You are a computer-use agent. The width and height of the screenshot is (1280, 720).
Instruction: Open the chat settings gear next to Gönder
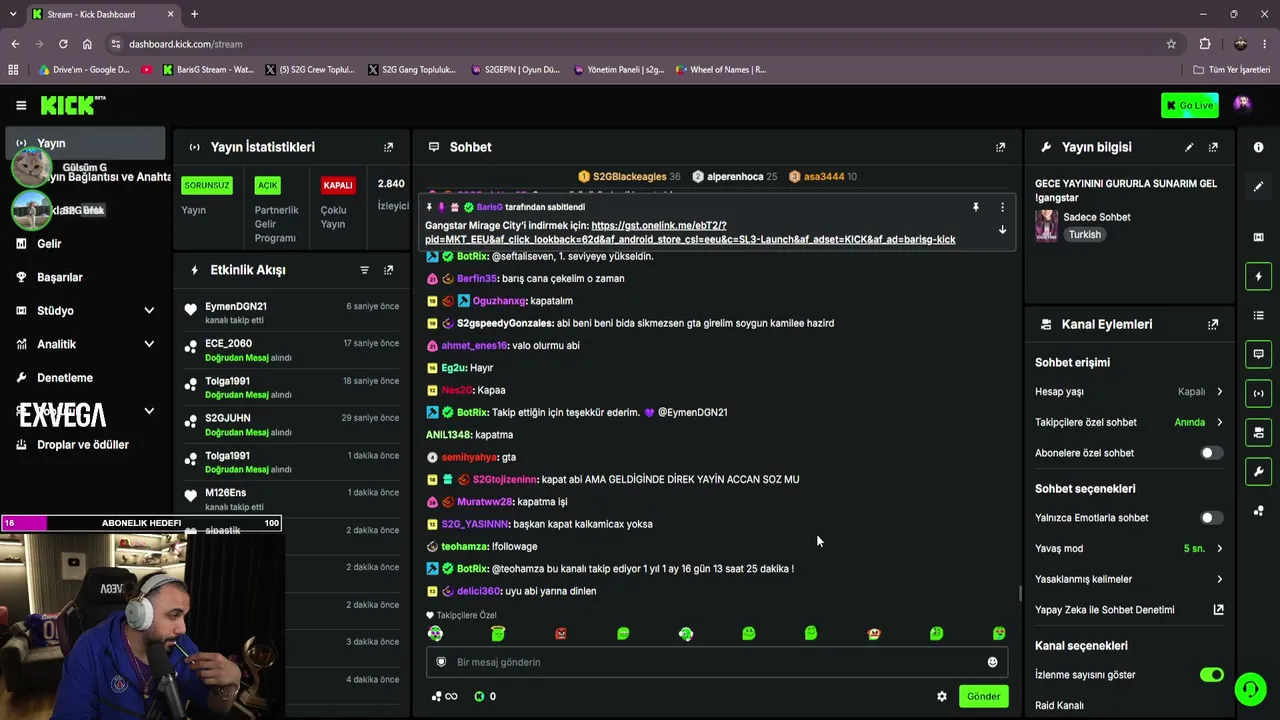941,696
